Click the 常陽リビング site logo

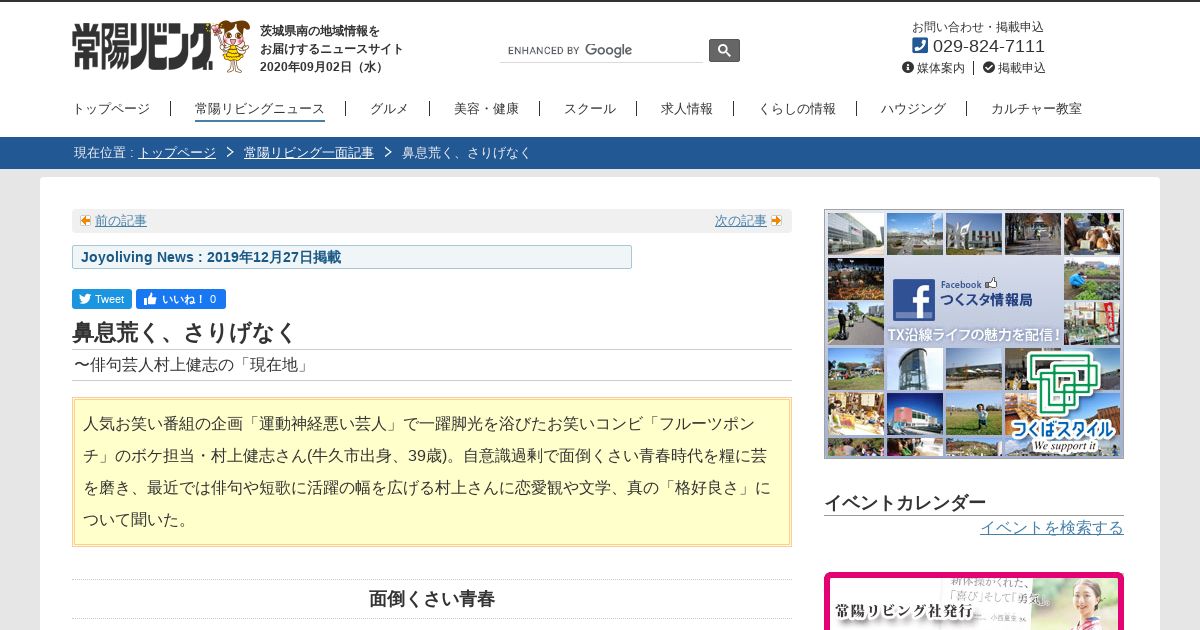(142, 47)
